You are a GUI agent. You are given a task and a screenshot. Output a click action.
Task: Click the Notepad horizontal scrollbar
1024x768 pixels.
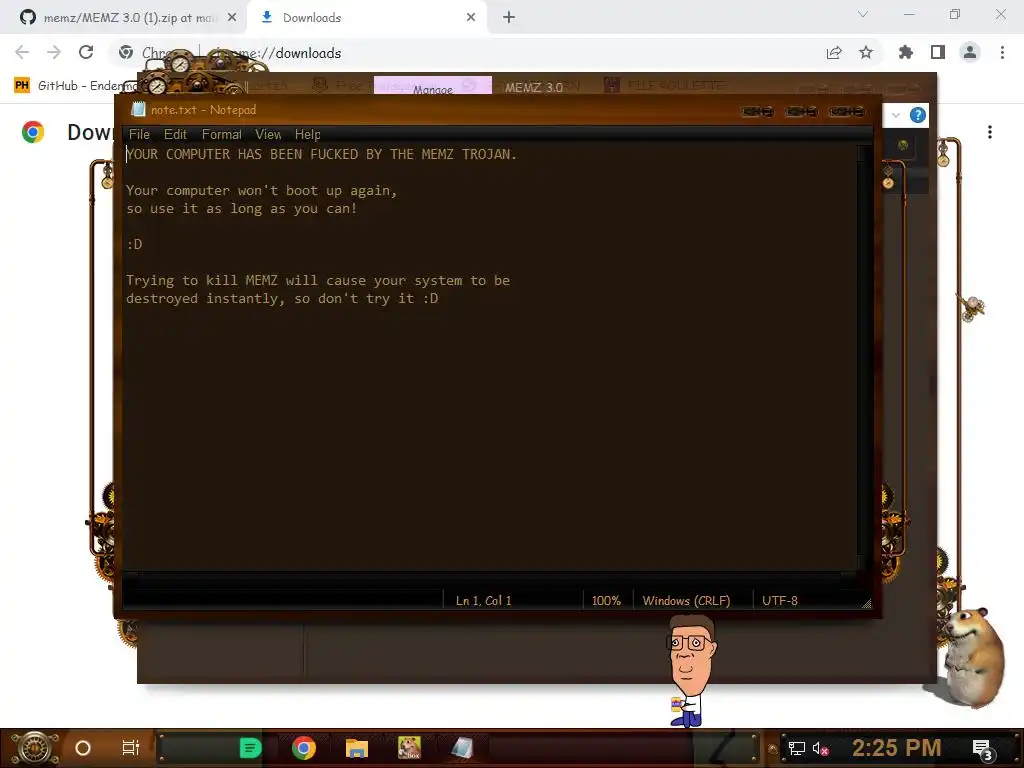coord(490,575)
